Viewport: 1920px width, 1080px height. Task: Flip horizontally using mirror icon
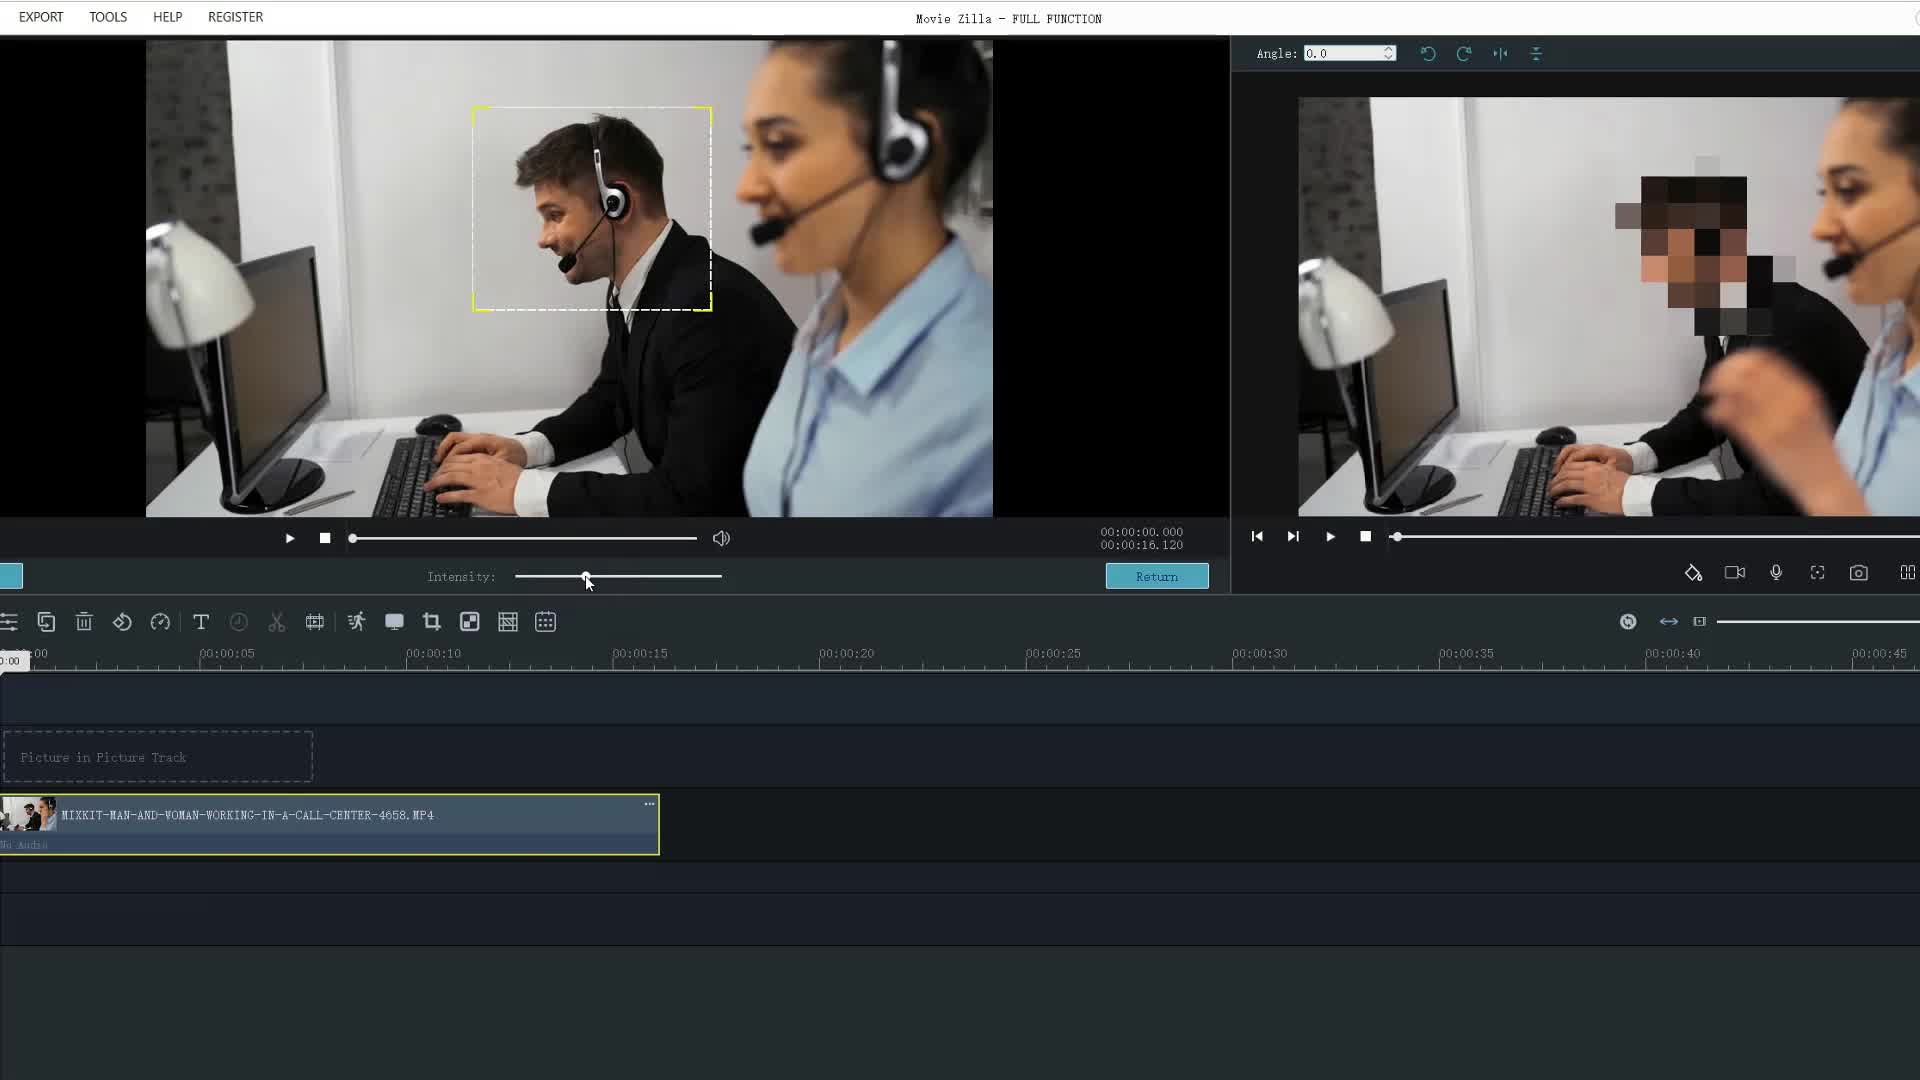click(x=1500, y=54)
